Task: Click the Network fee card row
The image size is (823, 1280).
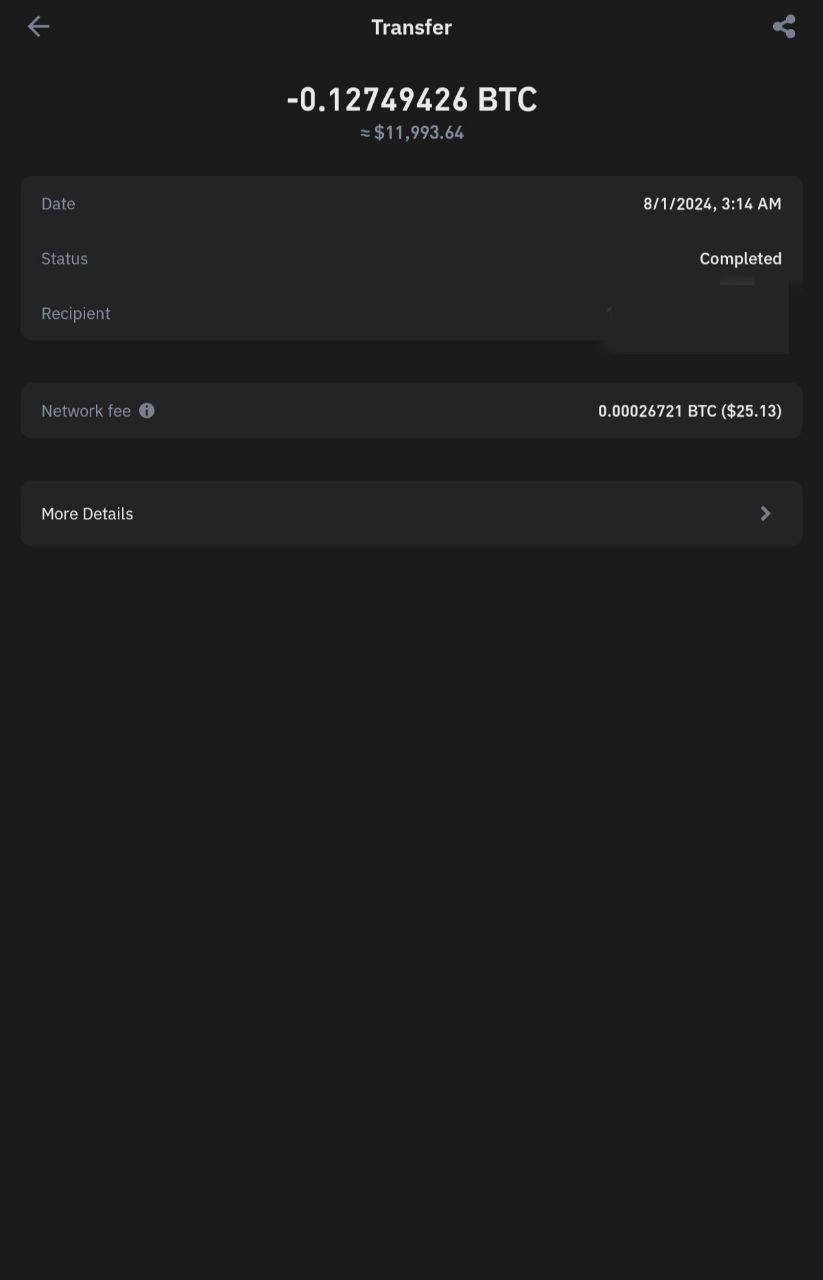Action: coord(411,410)
